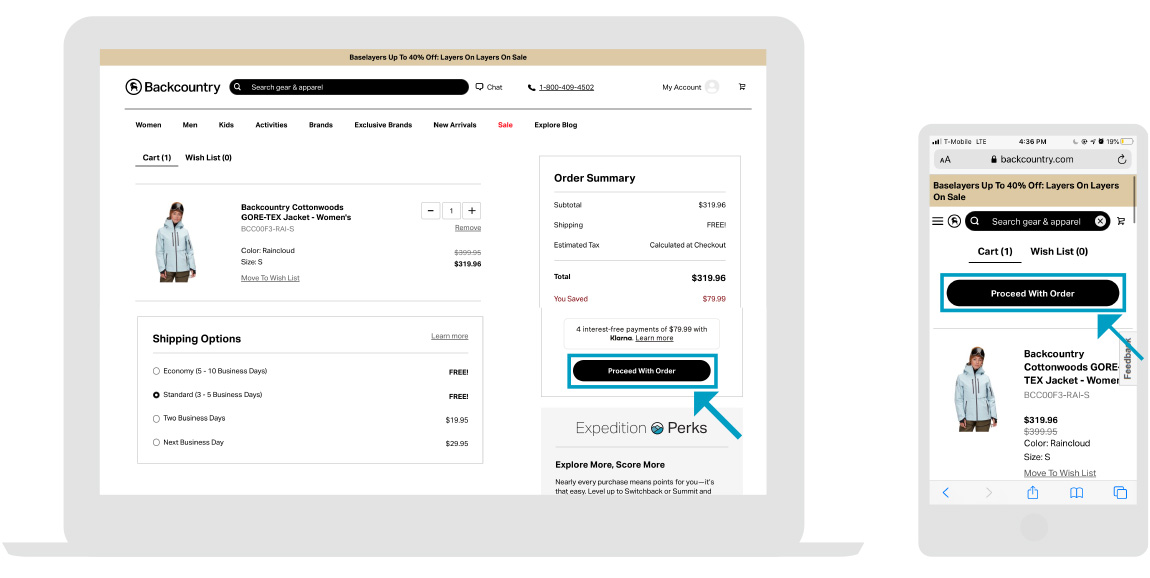Open Safari tabs icon on phone
1150x578 pixels.
click(1120, 493)
